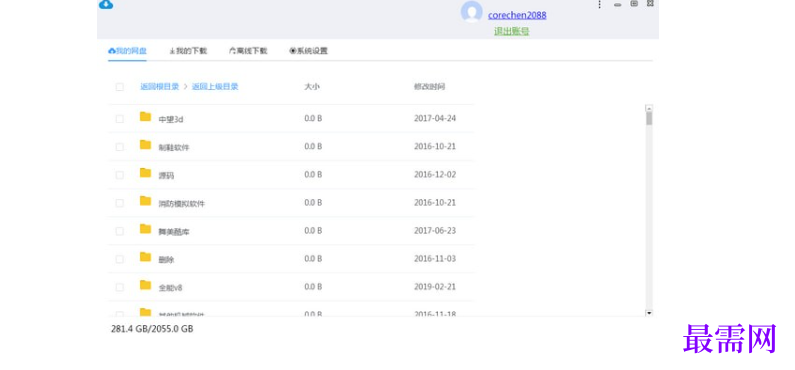This screenshot has height=370, width=795.
Task: Check the box for 制鞋软件 folder
Action: tap(120, 147)
